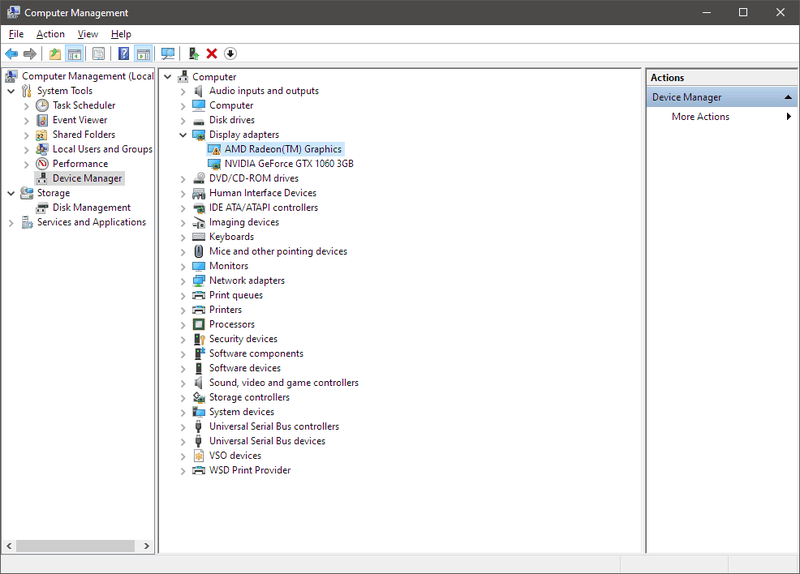Viewport: 800px width, 574px height.
Task: Select DVD/CD-ROM drives category
Action: point(254,179)
